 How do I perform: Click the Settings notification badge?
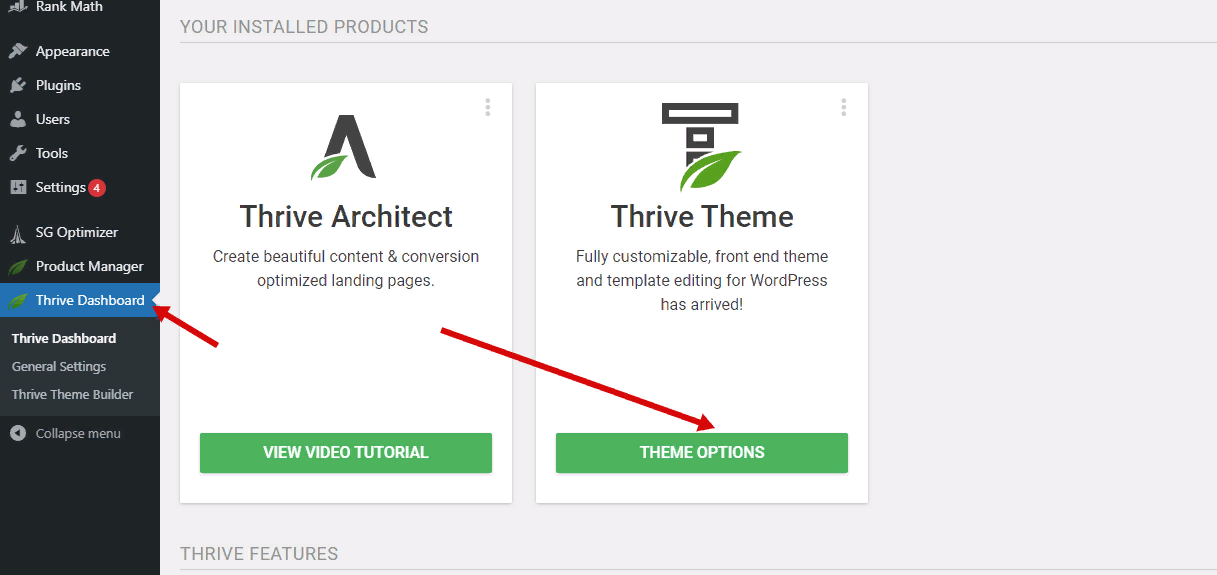pyautogui.click(x=97, y=188)
